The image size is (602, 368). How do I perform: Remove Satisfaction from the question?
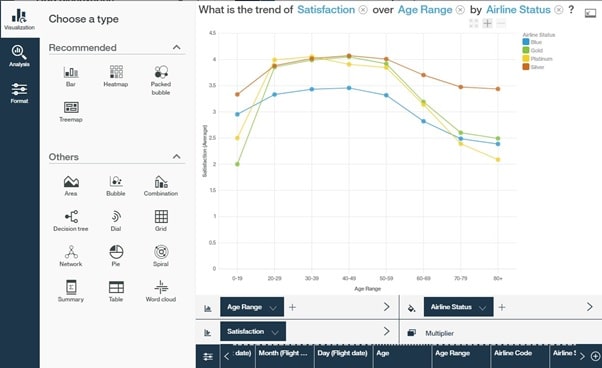tap(363, 10)
